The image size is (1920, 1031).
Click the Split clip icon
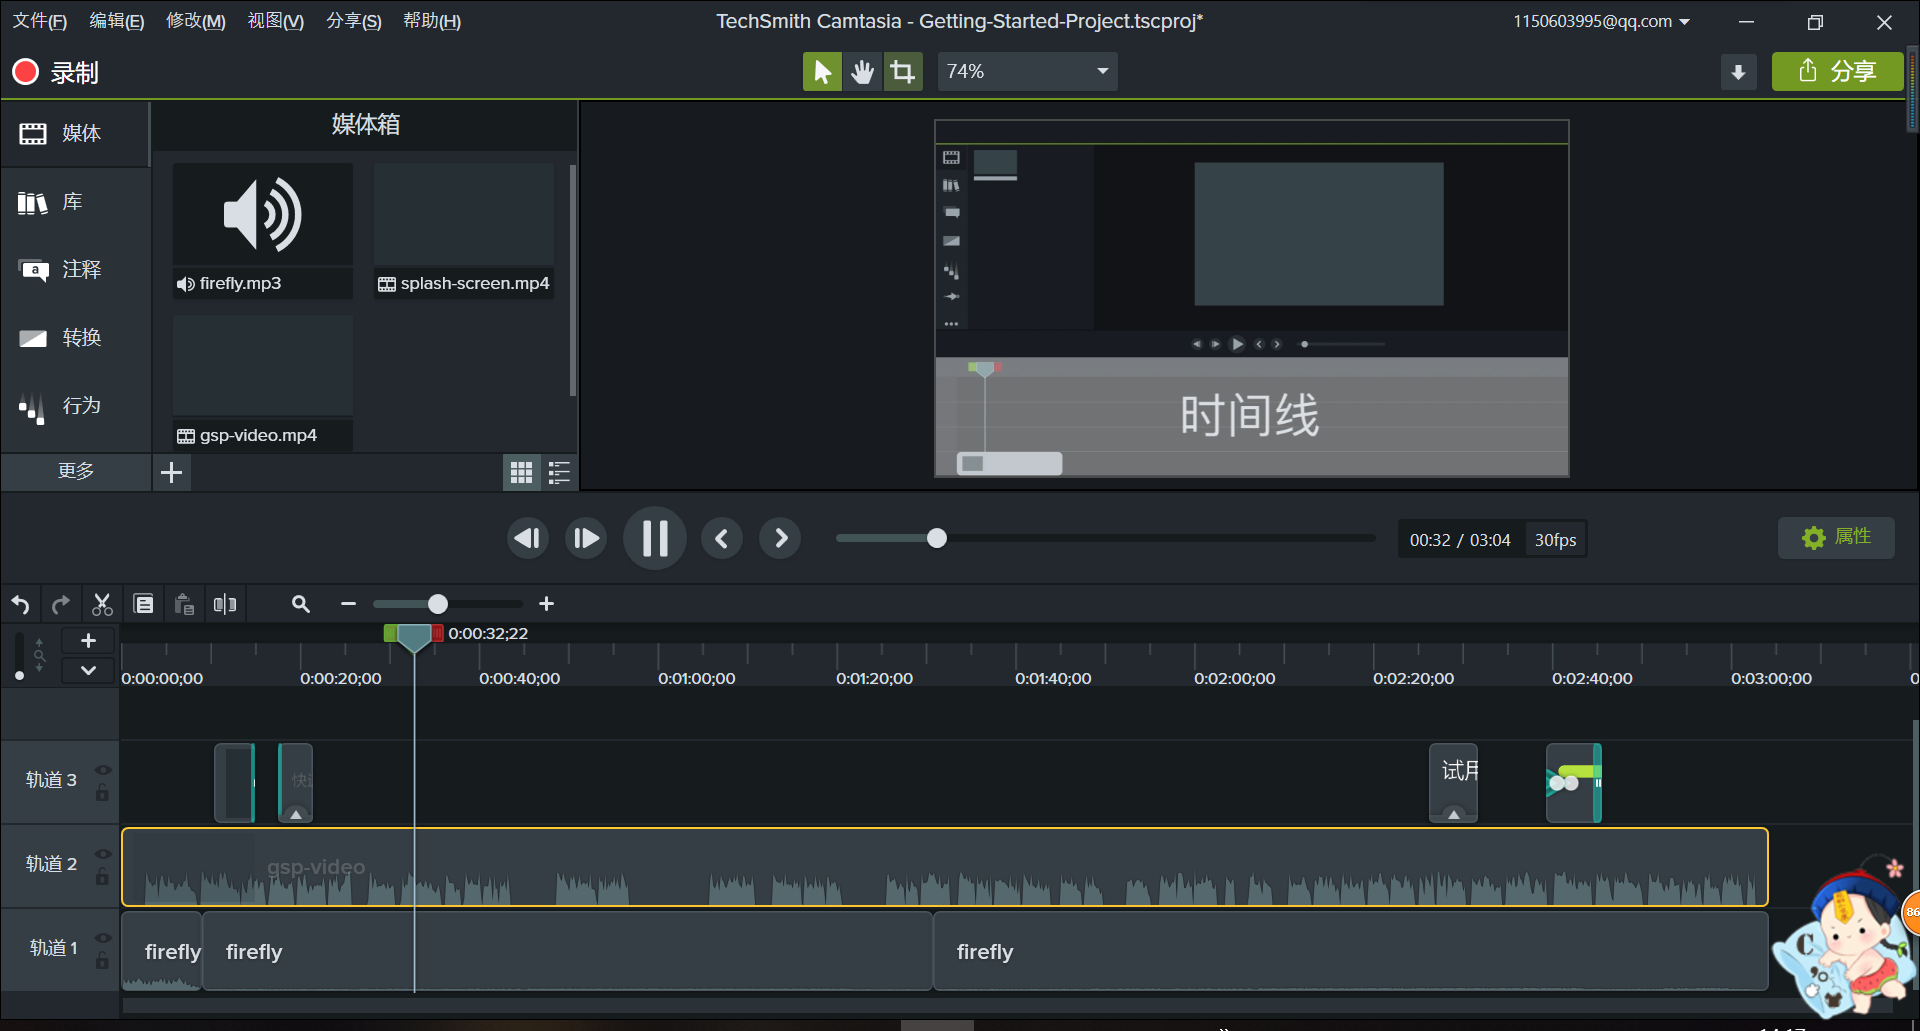coord(225,604)
